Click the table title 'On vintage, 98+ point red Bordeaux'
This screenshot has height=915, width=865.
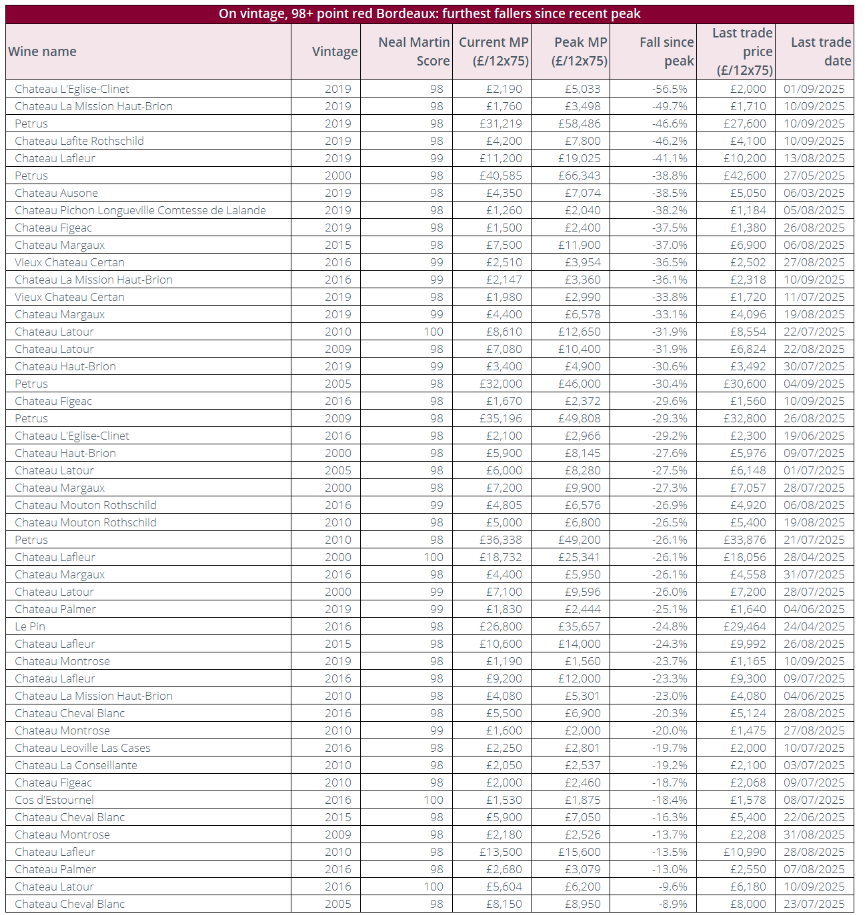tap(429, 13)
